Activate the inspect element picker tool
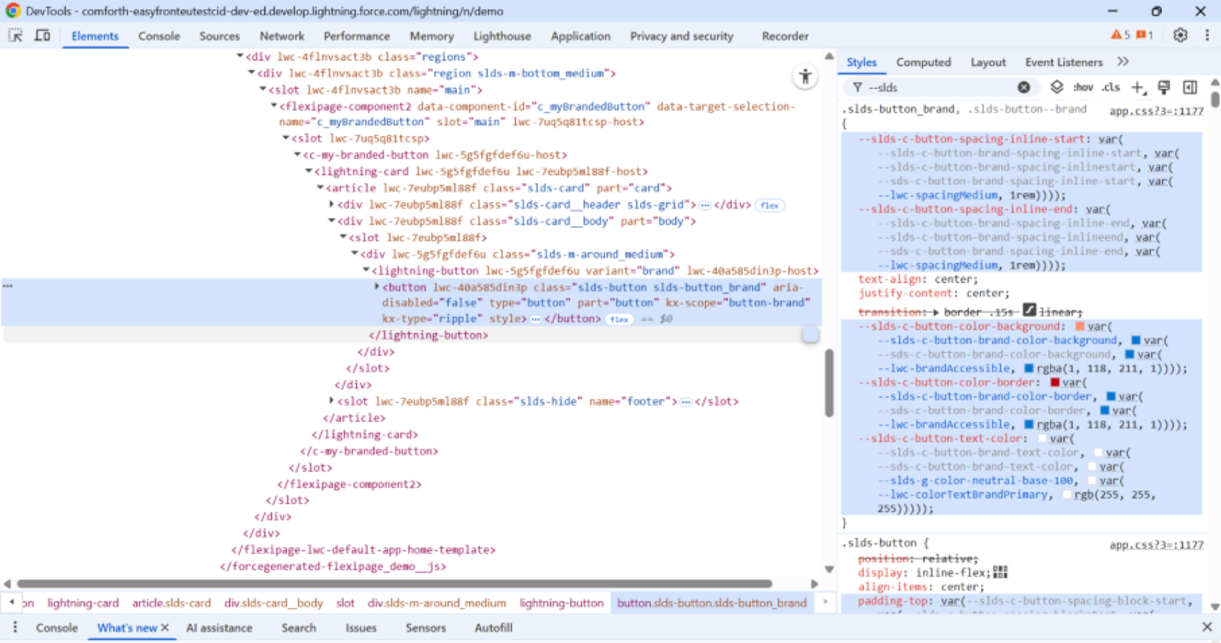The image size is (1221, 643). (16, 35)
